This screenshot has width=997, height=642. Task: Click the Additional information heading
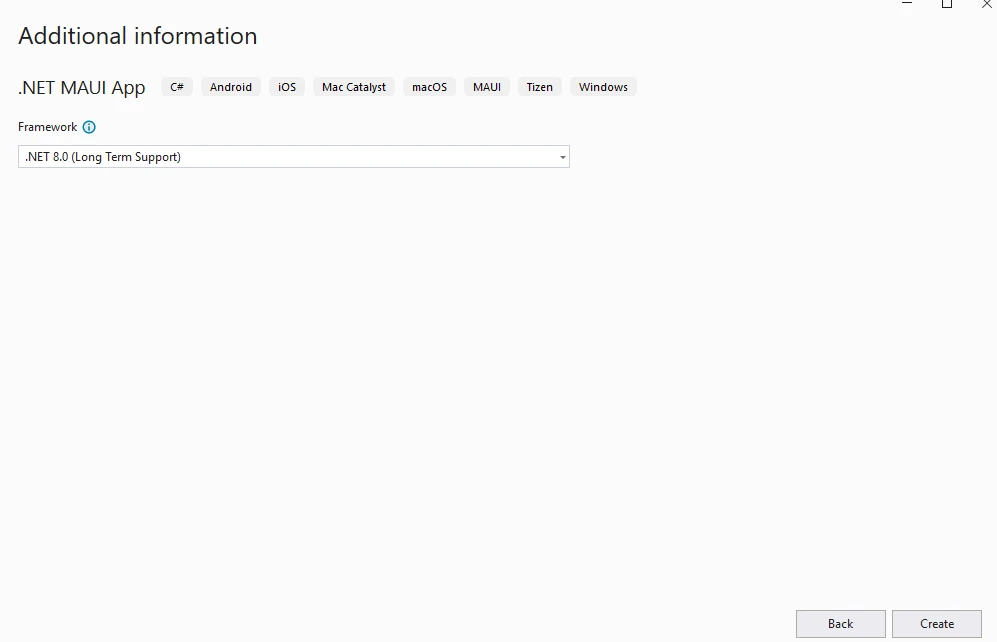click(138, 36)
